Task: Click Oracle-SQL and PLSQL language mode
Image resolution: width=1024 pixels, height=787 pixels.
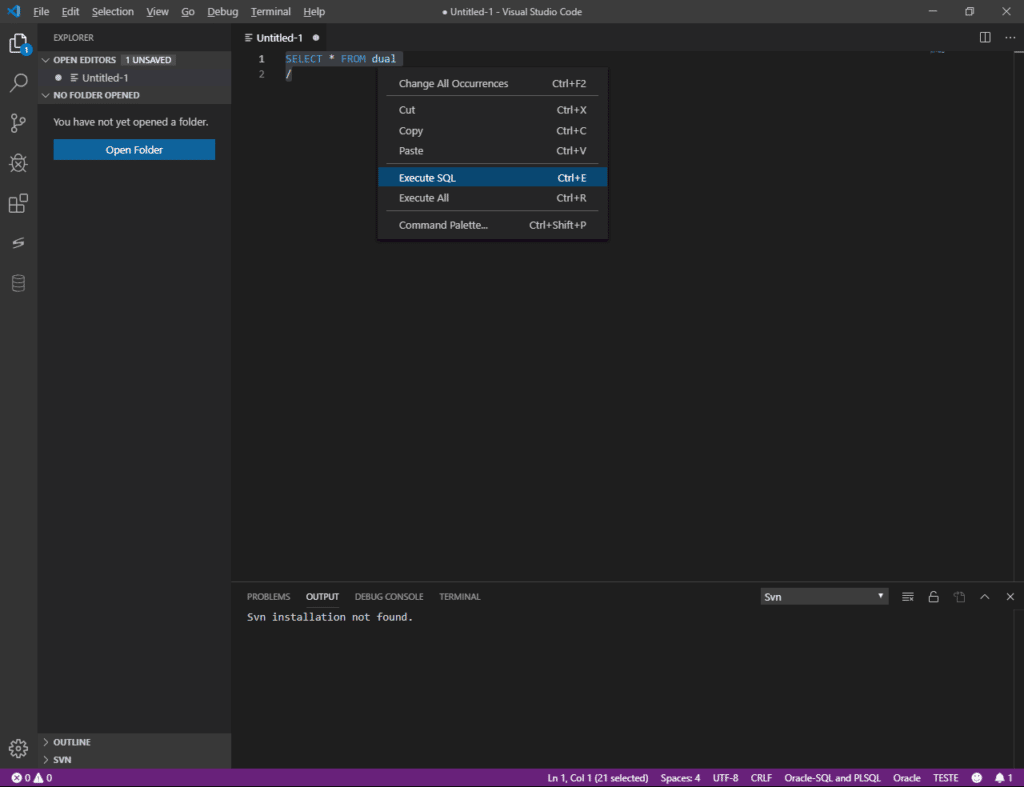Action: point(832,778)
